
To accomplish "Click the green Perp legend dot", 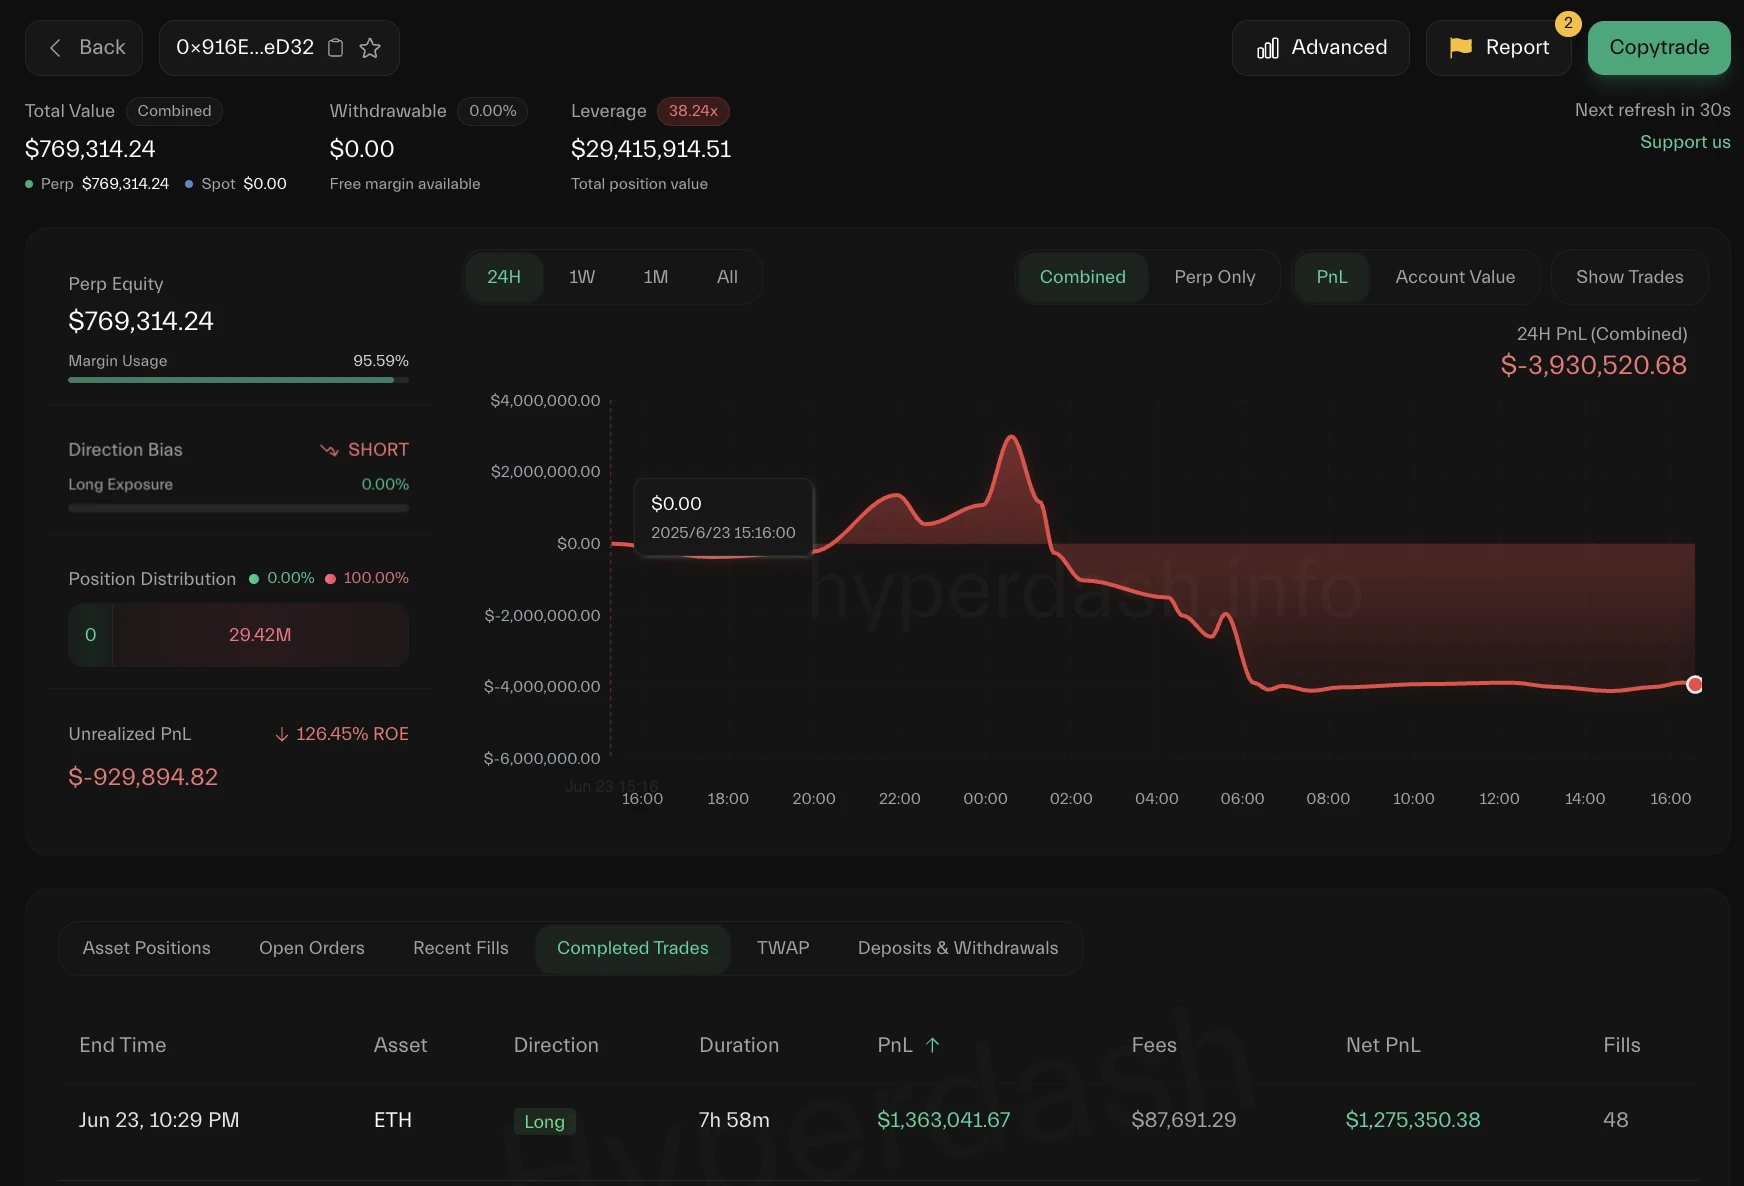I will [x=27, y=184].
